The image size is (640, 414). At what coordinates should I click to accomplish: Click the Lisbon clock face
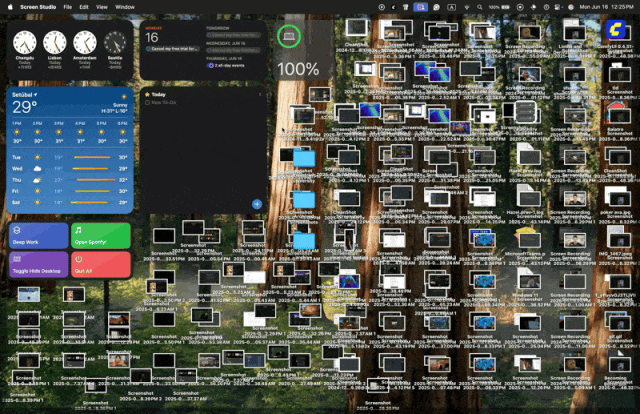[x=55, y=42]
